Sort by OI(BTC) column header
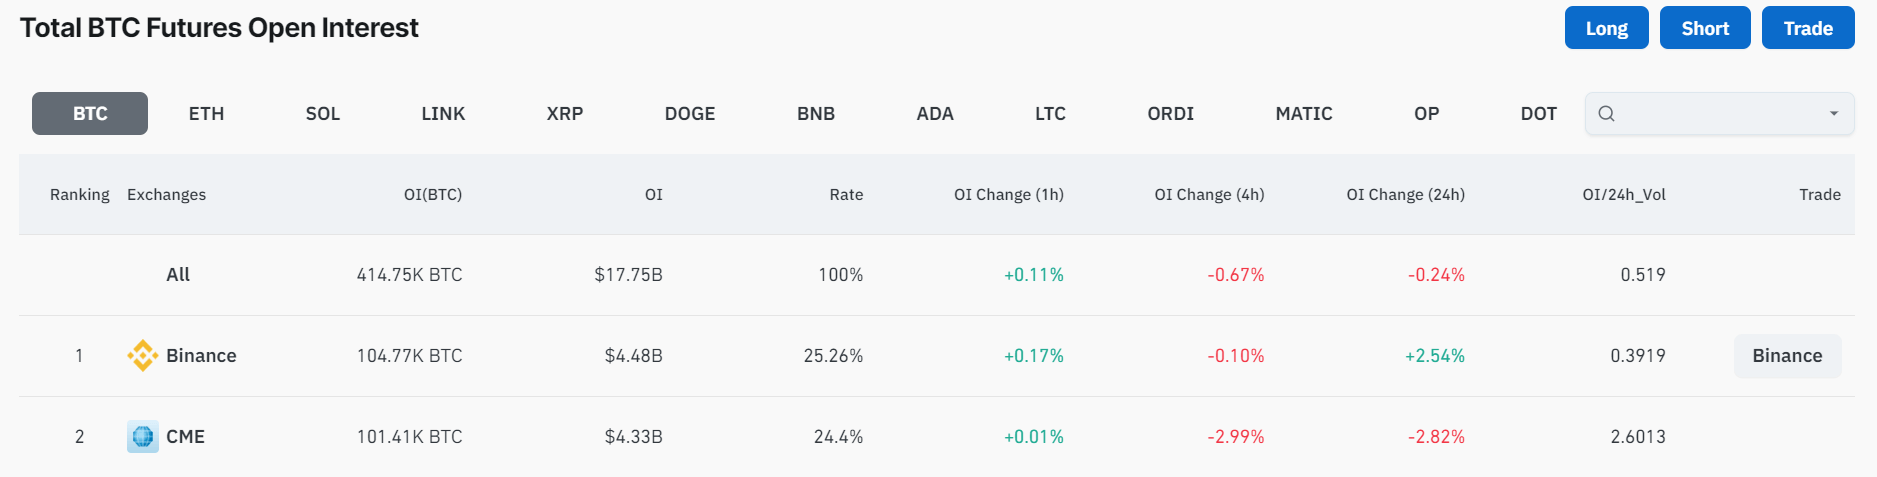Viewport: 1877px width, 477px height. 433,195
